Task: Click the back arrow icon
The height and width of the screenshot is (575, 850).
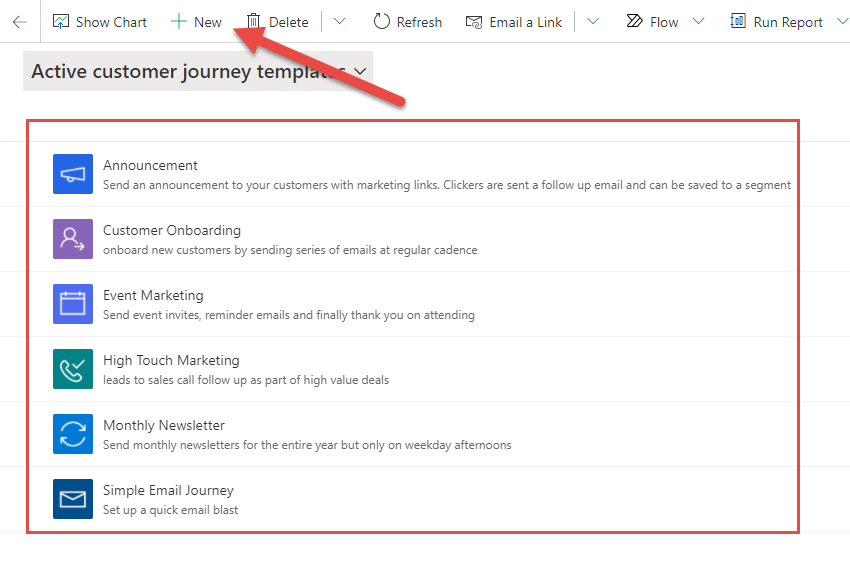Action: click(19, 21)
